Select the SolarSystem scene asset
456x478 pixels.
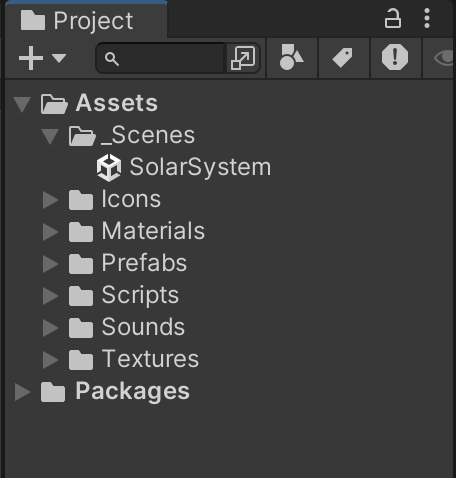point(184,167)
